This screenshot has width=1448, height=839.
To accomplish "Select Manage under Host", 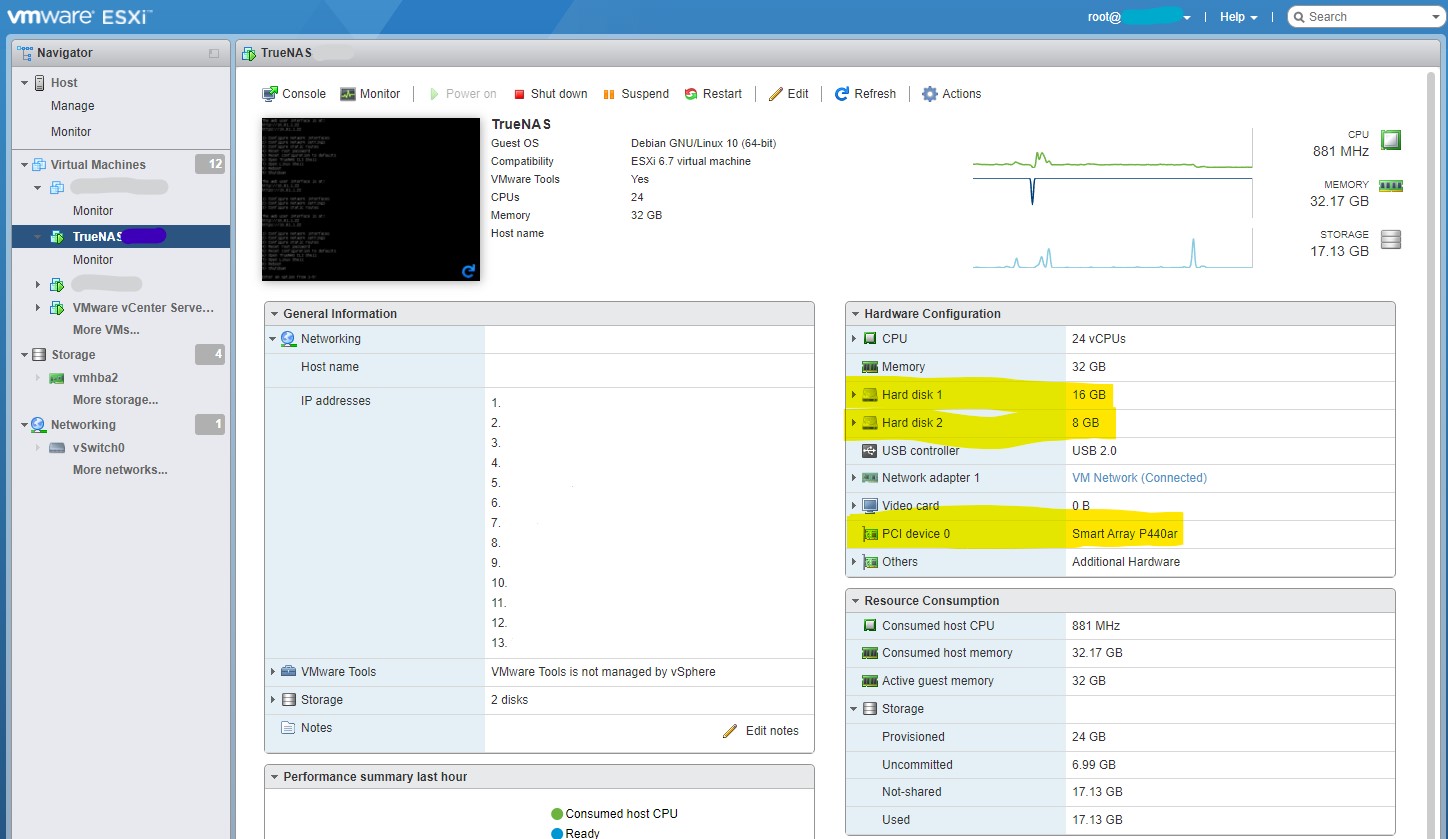I will pos(73,106).
